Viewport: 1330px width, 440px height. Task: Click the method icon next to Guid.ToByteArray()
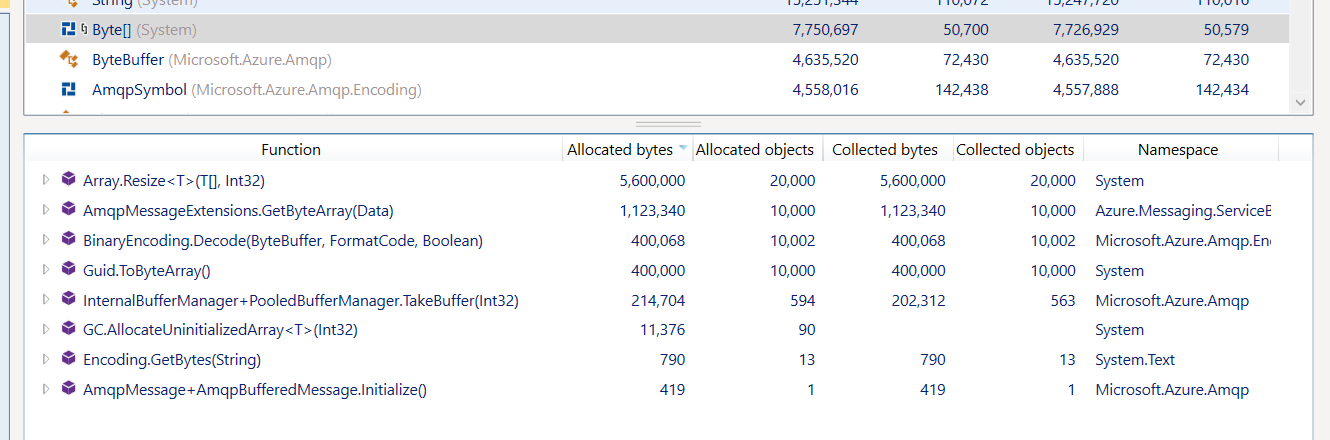(x=68, y=270)
